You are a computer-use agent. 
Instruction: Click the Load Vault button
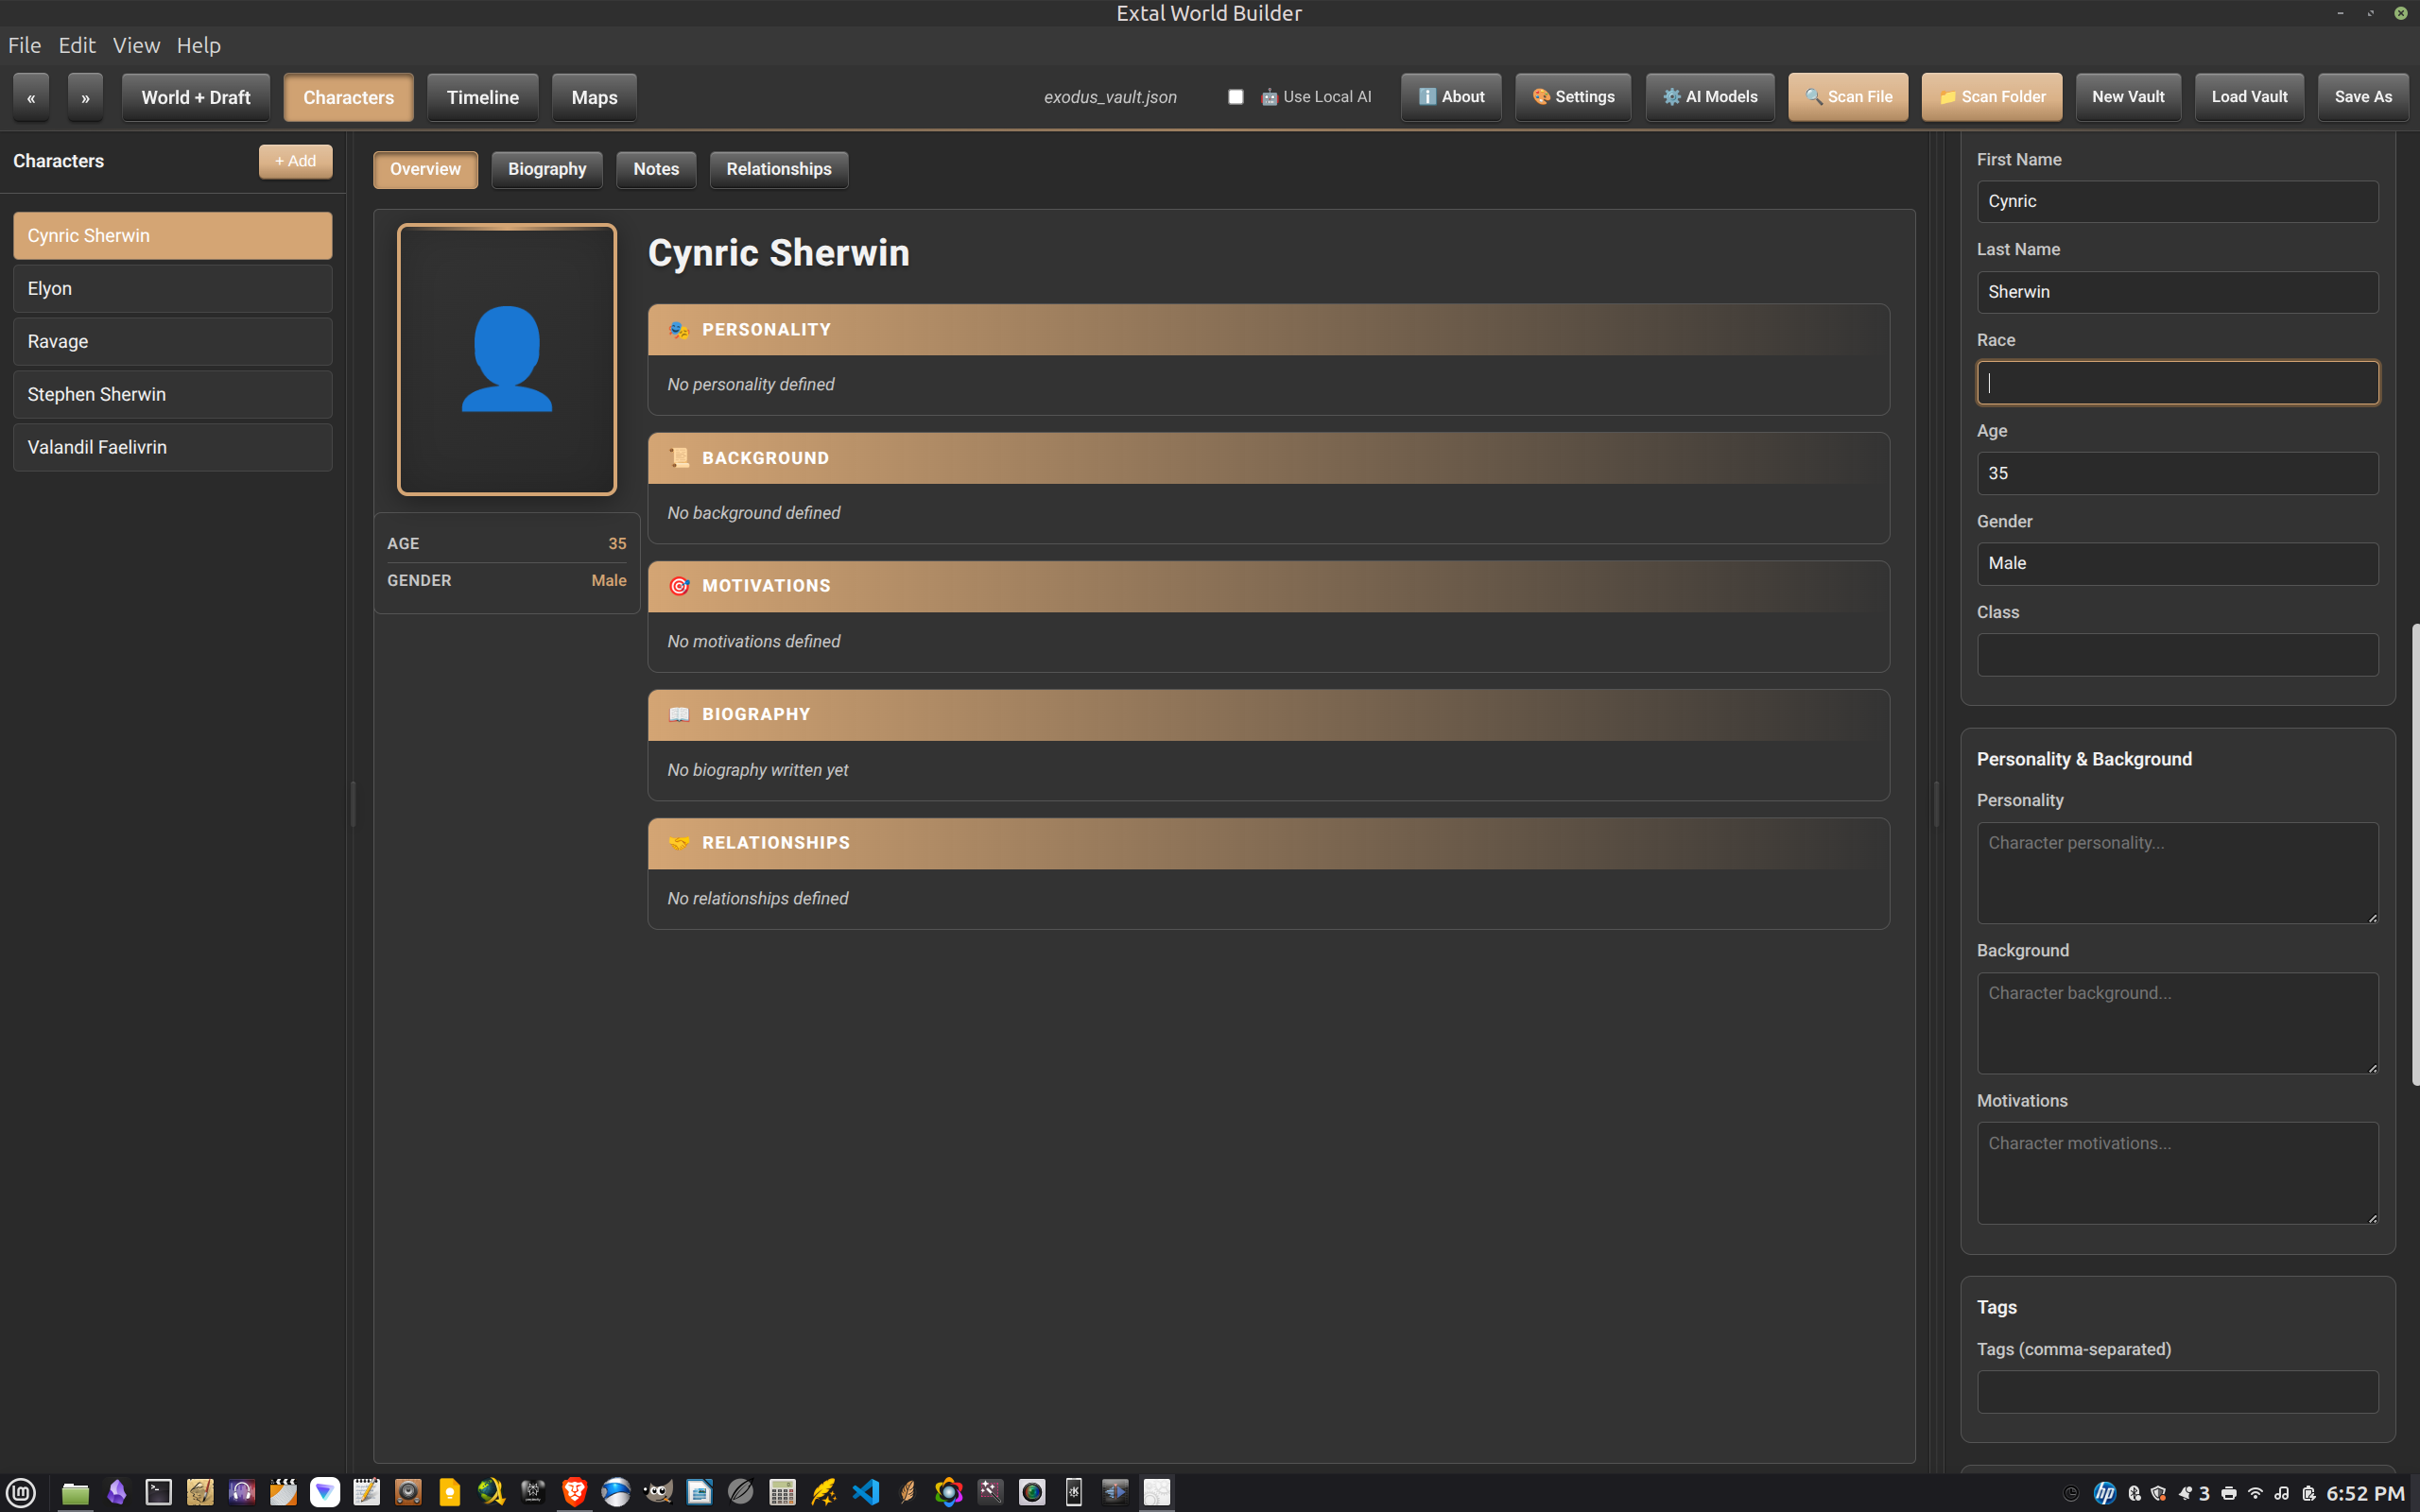coord(2249,97)
